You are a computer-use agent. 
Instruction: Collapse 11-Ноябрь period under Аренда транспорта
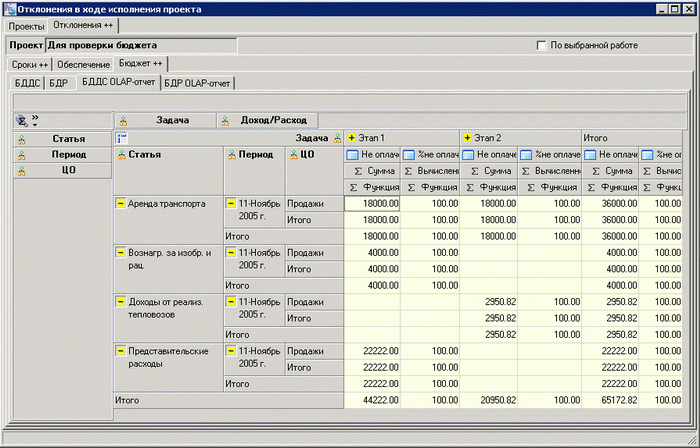[231, 203]
